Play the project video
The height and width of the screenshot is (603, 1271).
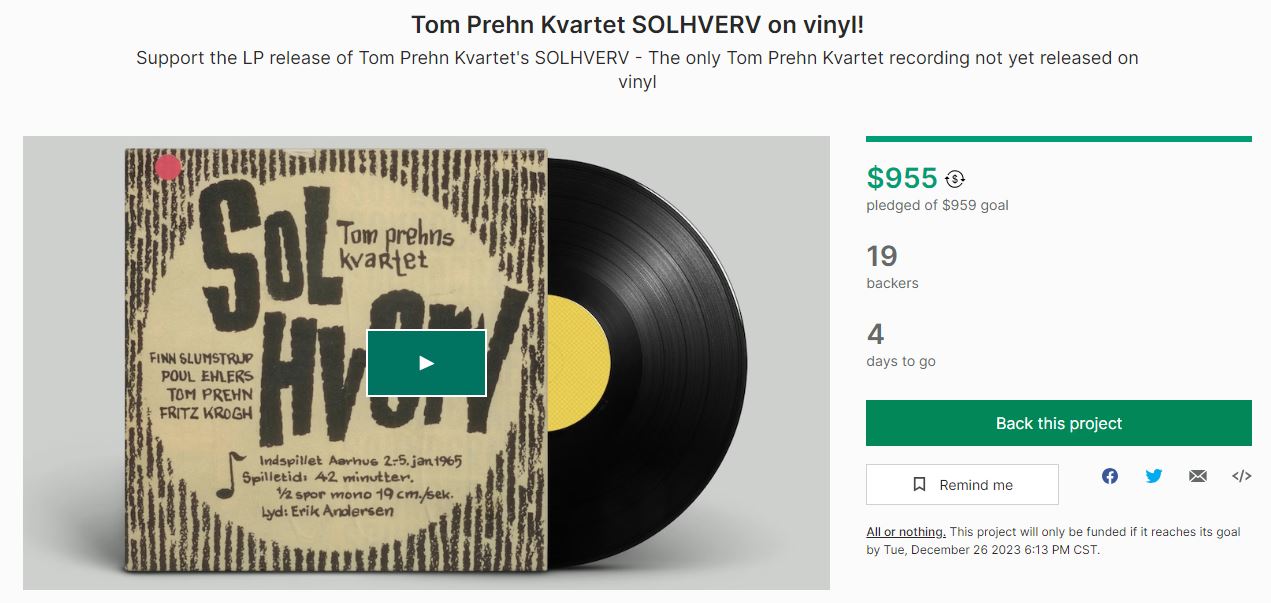(x=426, y=363)
